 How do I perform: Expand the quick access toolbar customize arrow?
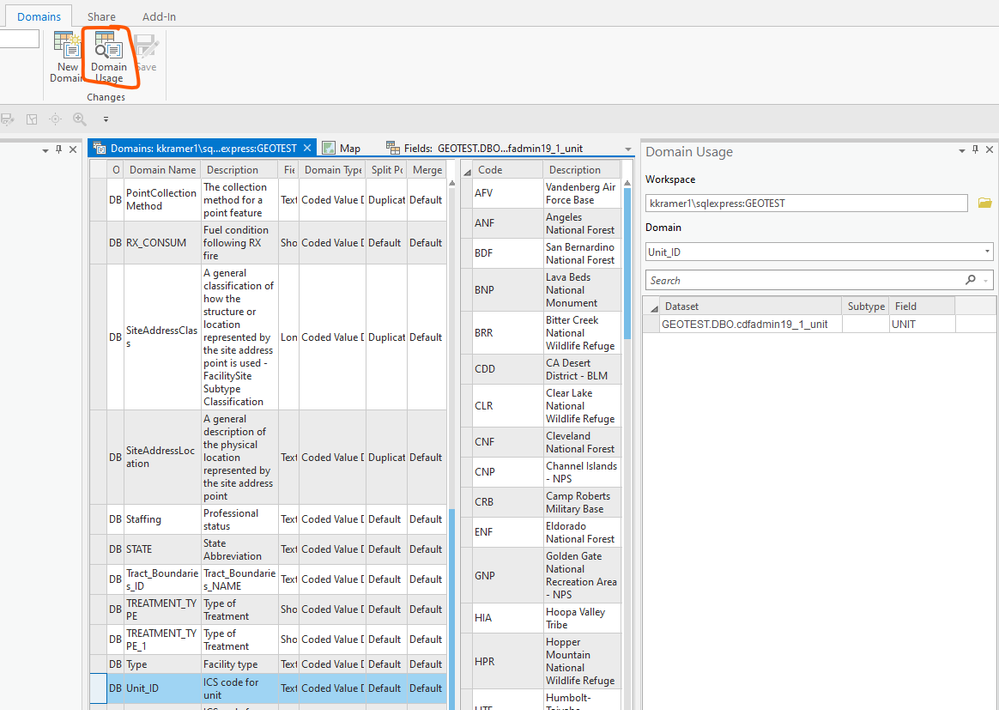coord(105,119)
